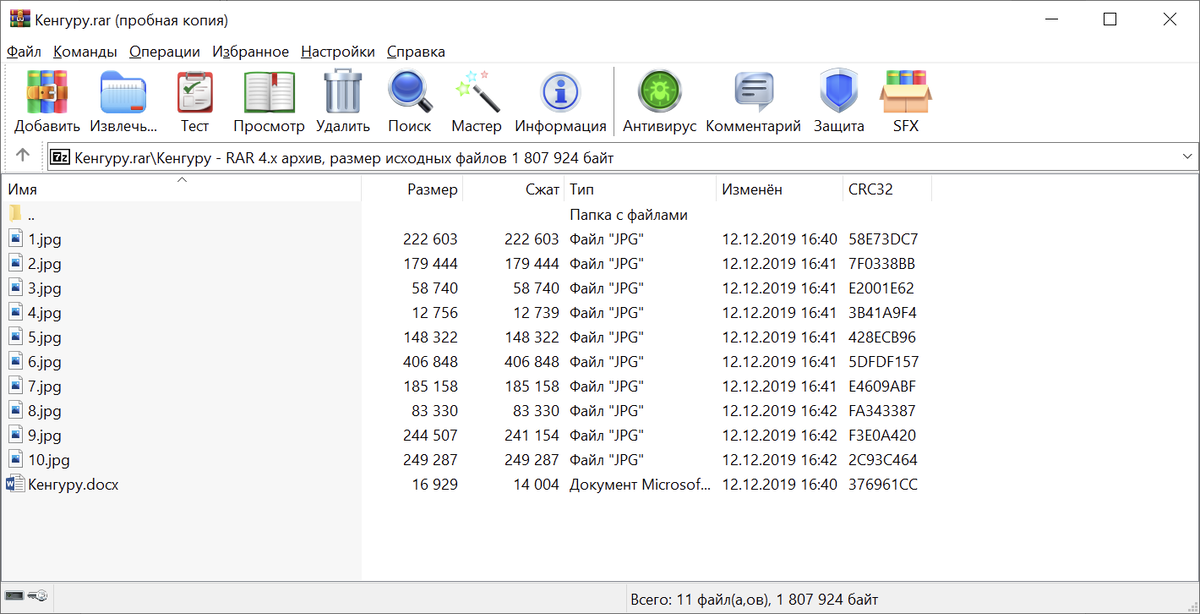Screen dimensions: 1200x614
Task: Open the Операции menu
Action: [x=165, y=51]
